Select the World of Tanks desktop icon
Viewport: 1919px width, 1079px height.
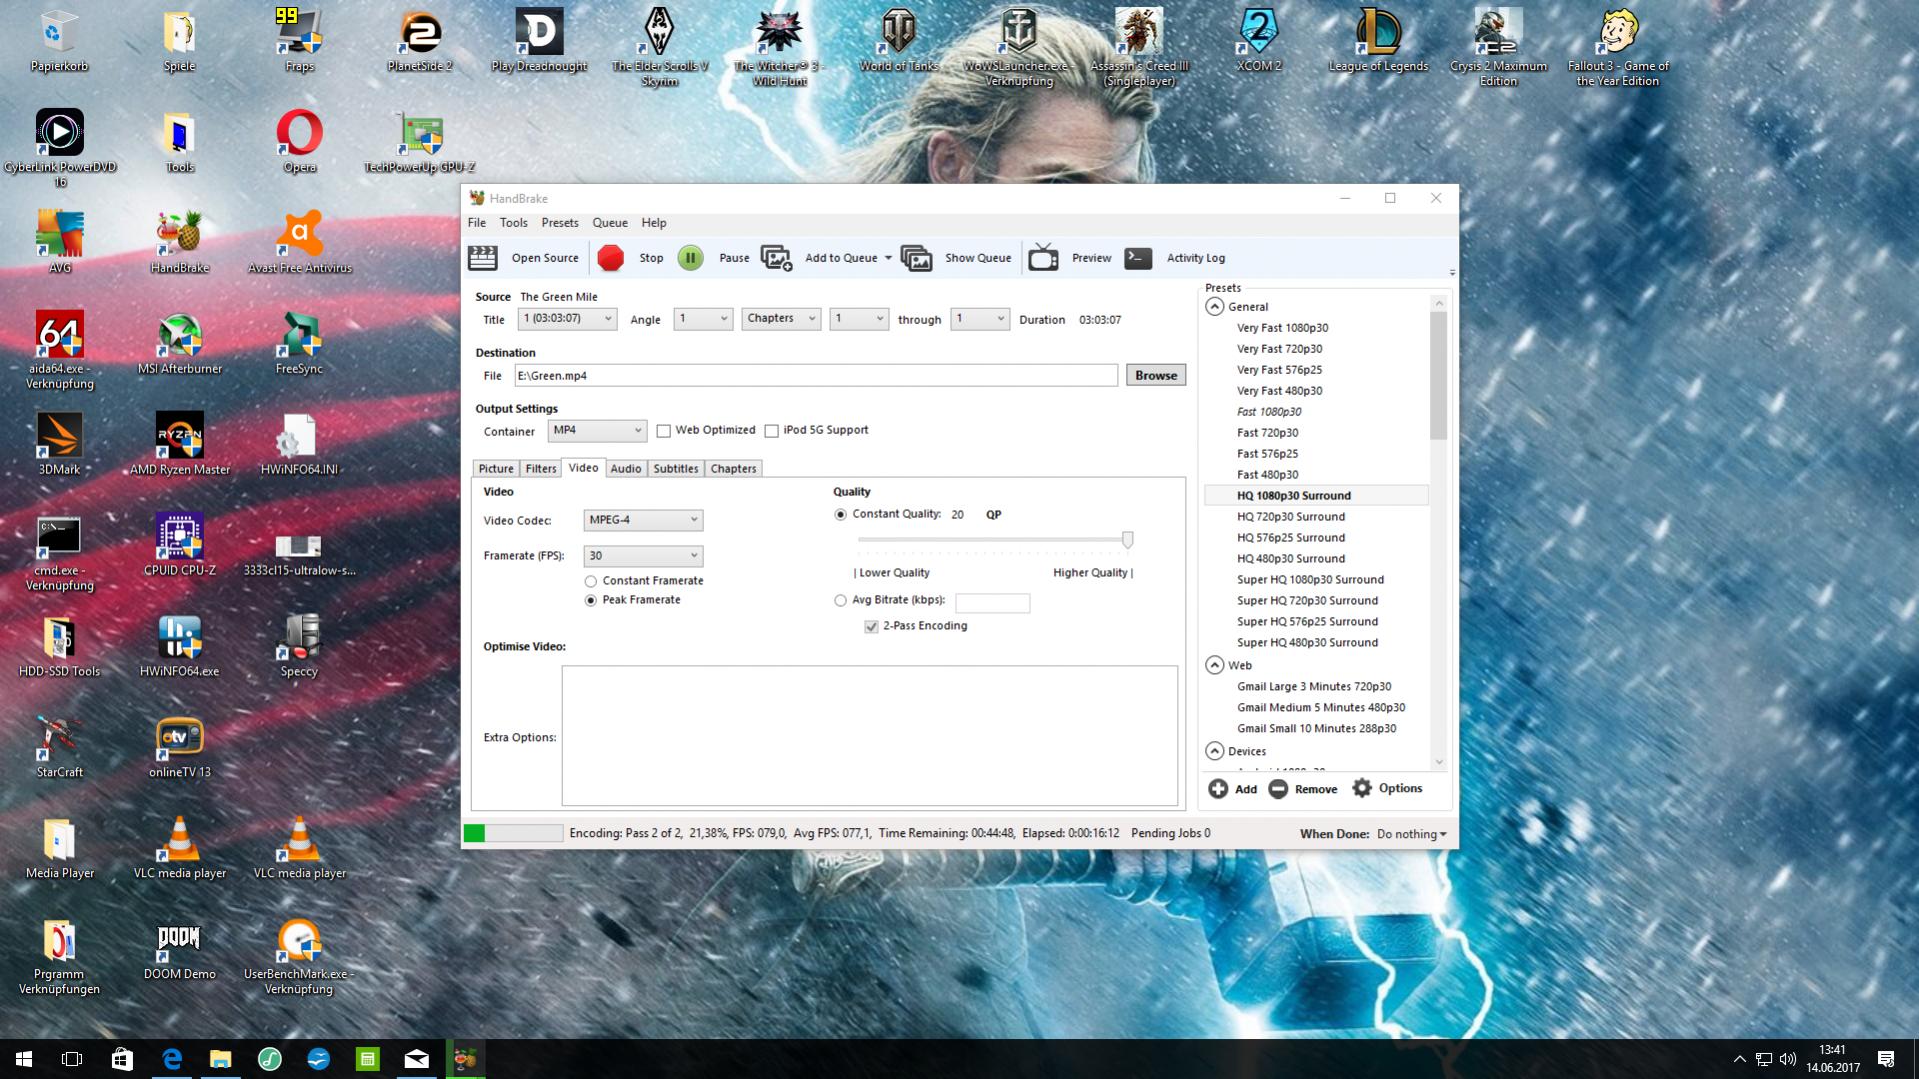coord(899,40)
